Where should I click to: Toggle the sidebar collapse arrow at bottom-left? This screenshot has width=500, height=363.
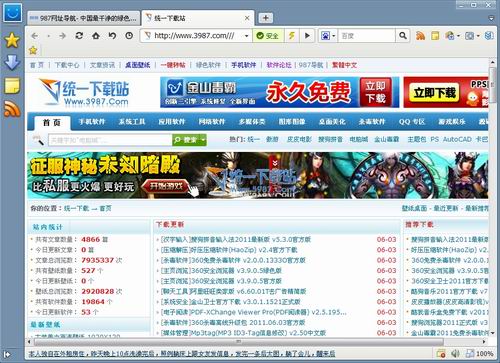tap(7, 354)
